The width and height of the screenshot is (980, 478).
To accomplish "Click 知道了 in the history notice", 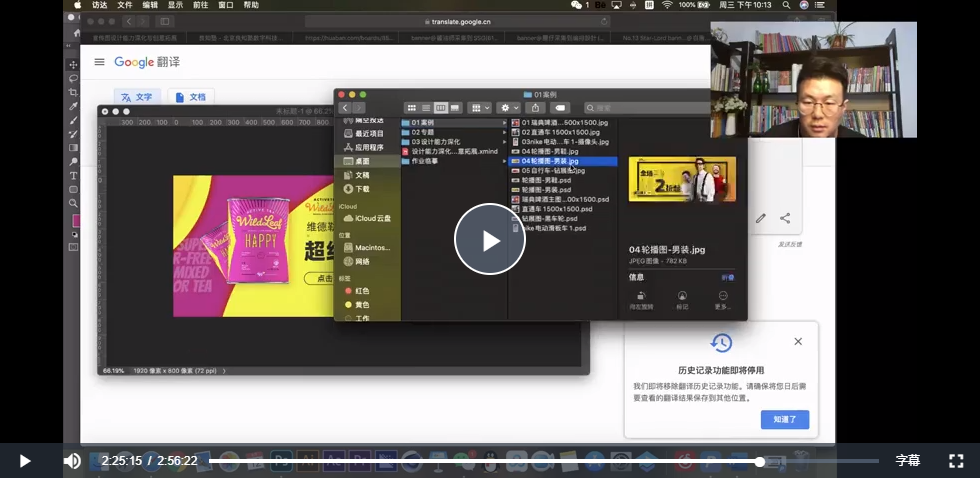I will click(785, 419).
